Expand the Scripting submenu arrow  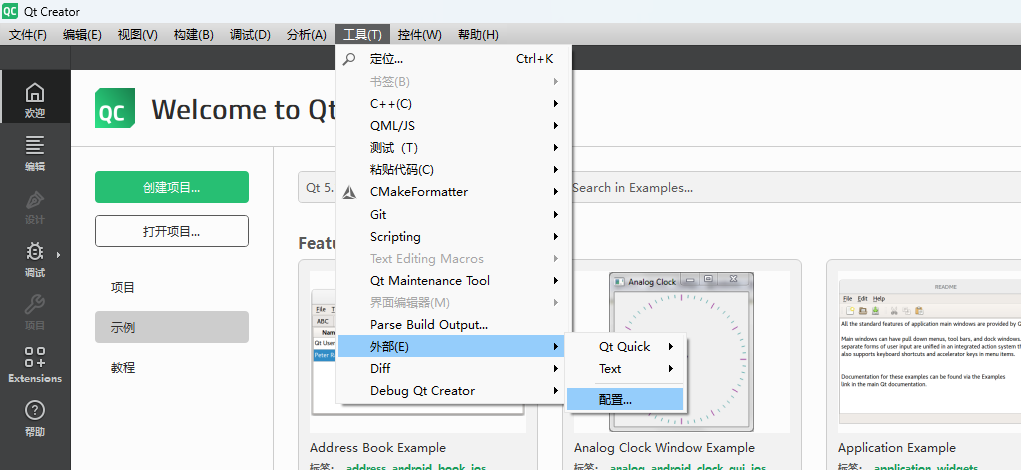pyautogui.click(x=556, y=236)
